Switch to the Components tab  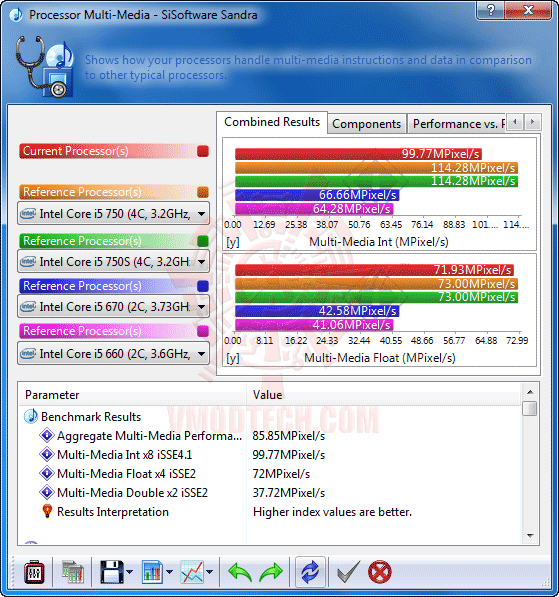pos(367,124)
